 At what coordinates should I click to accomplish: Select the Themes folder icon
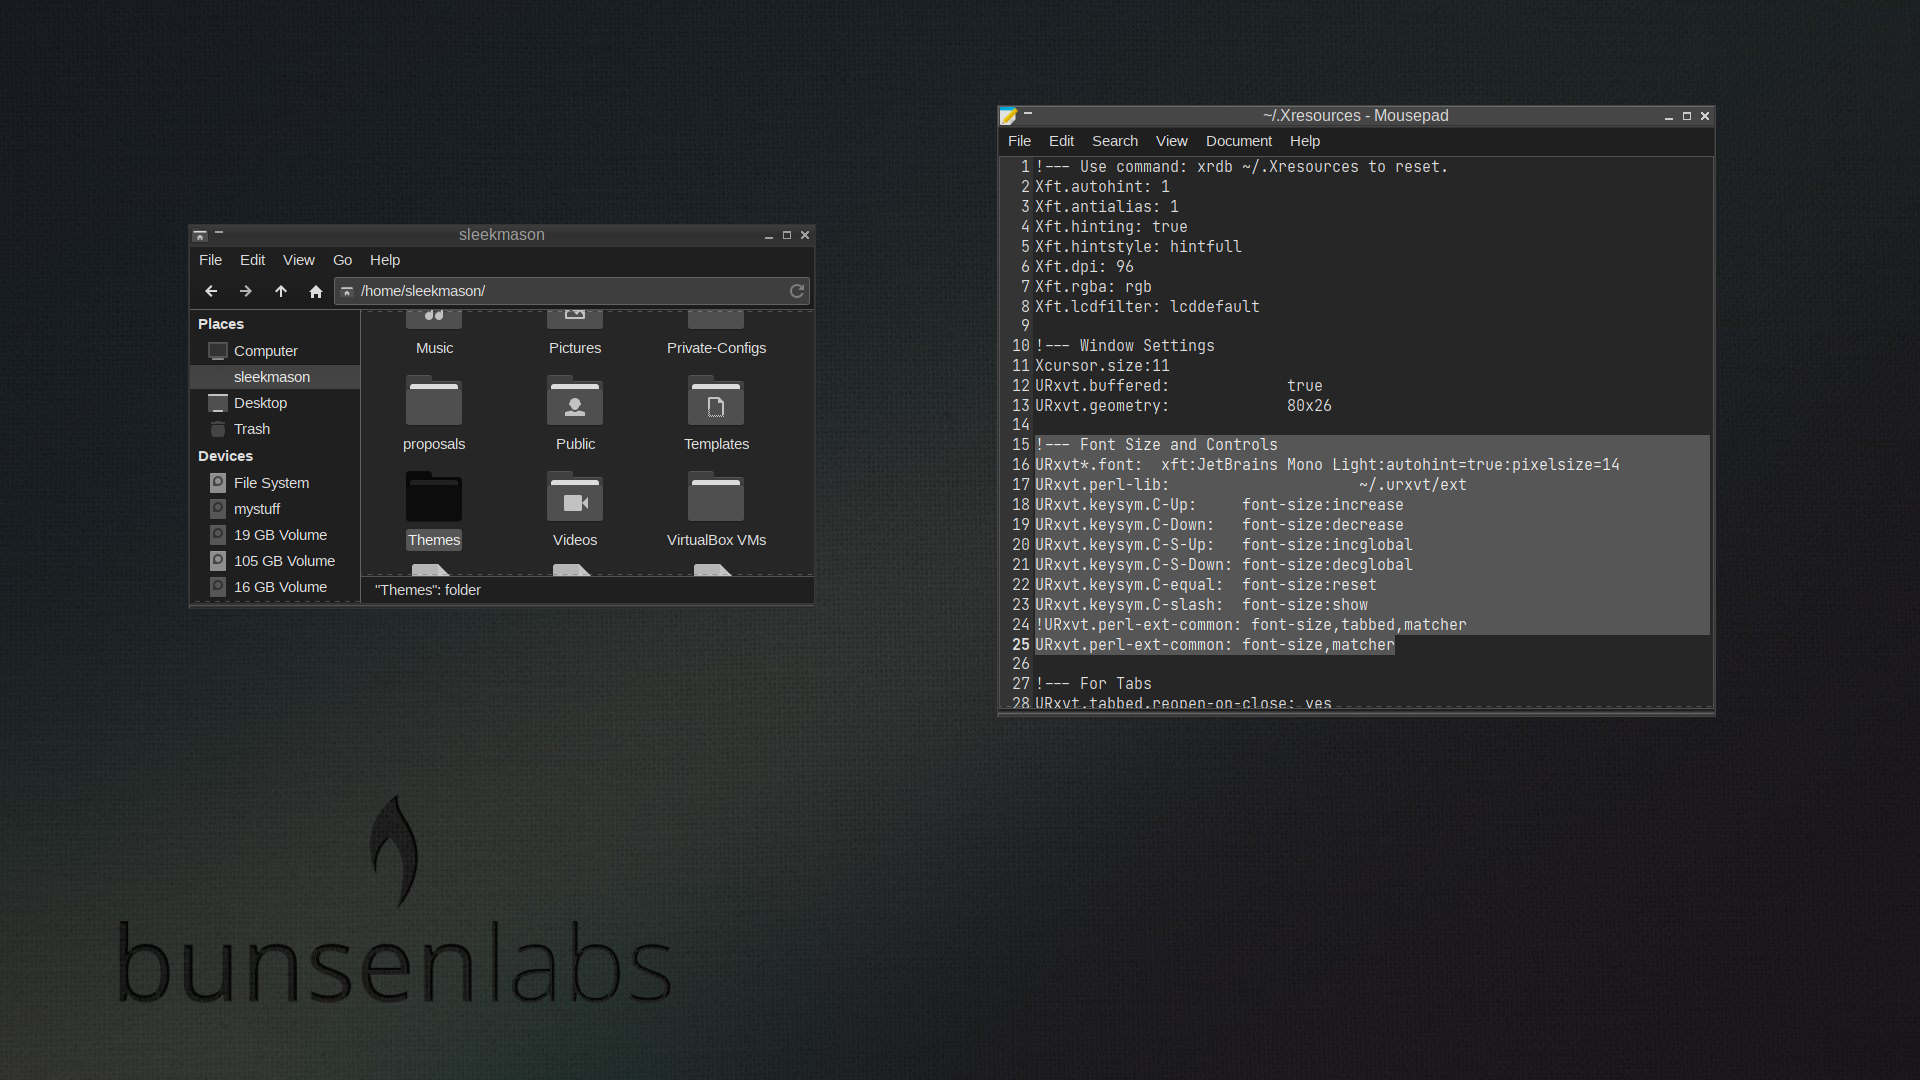[x=434, y=497]
